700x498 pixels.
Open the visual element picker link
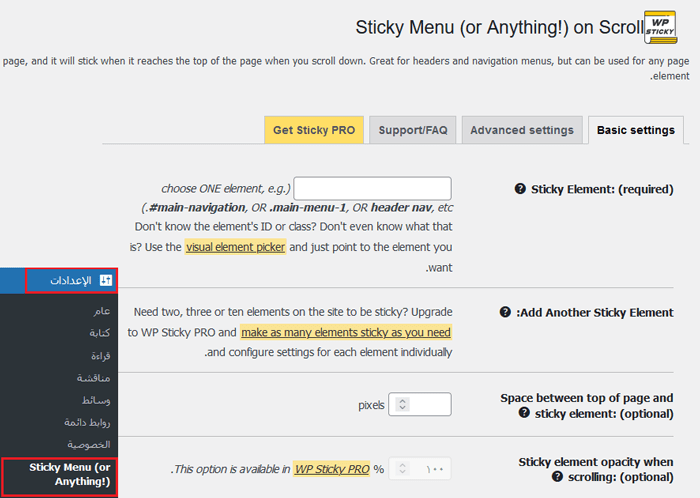click(x=235, y=247)
